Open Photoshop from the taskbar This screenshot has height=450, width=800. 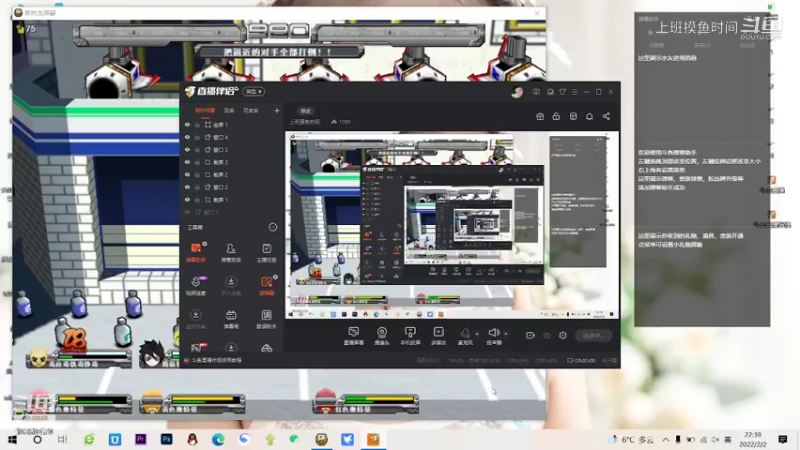pos(166,439)
